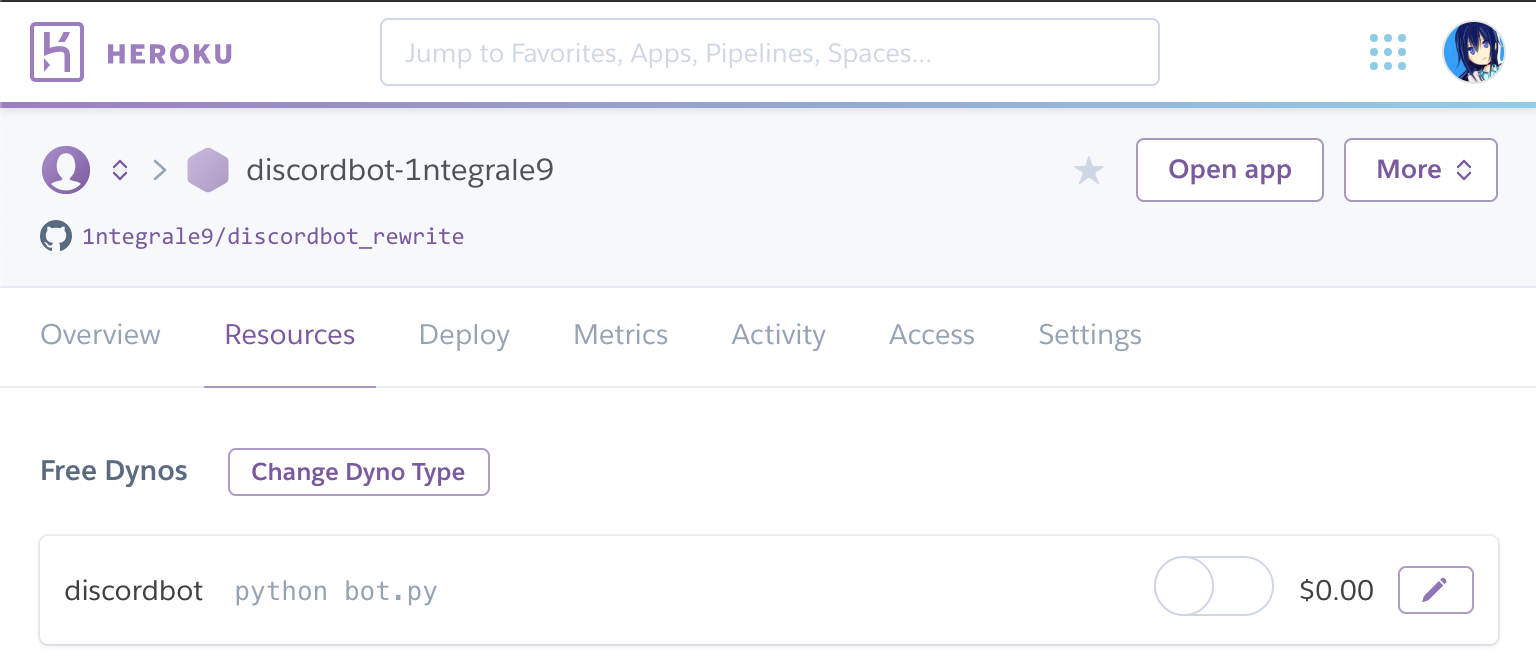This screenshot has width=1536, height=658.
Task: Go to the Deploy tab
Action: [464, 335]
